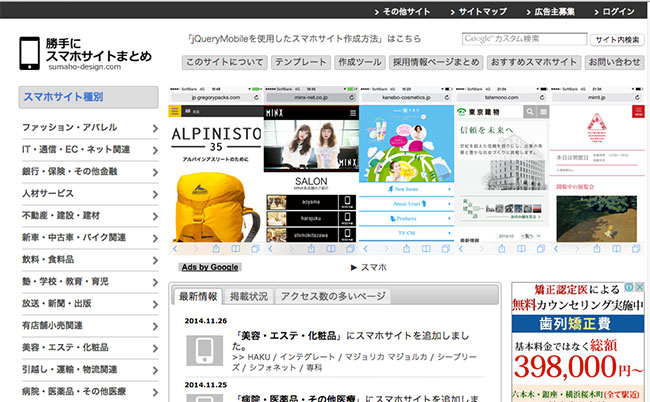Open 美容・エステ・化粧品 sidebar category
This screenshot has width=650, height=402.
90,348
